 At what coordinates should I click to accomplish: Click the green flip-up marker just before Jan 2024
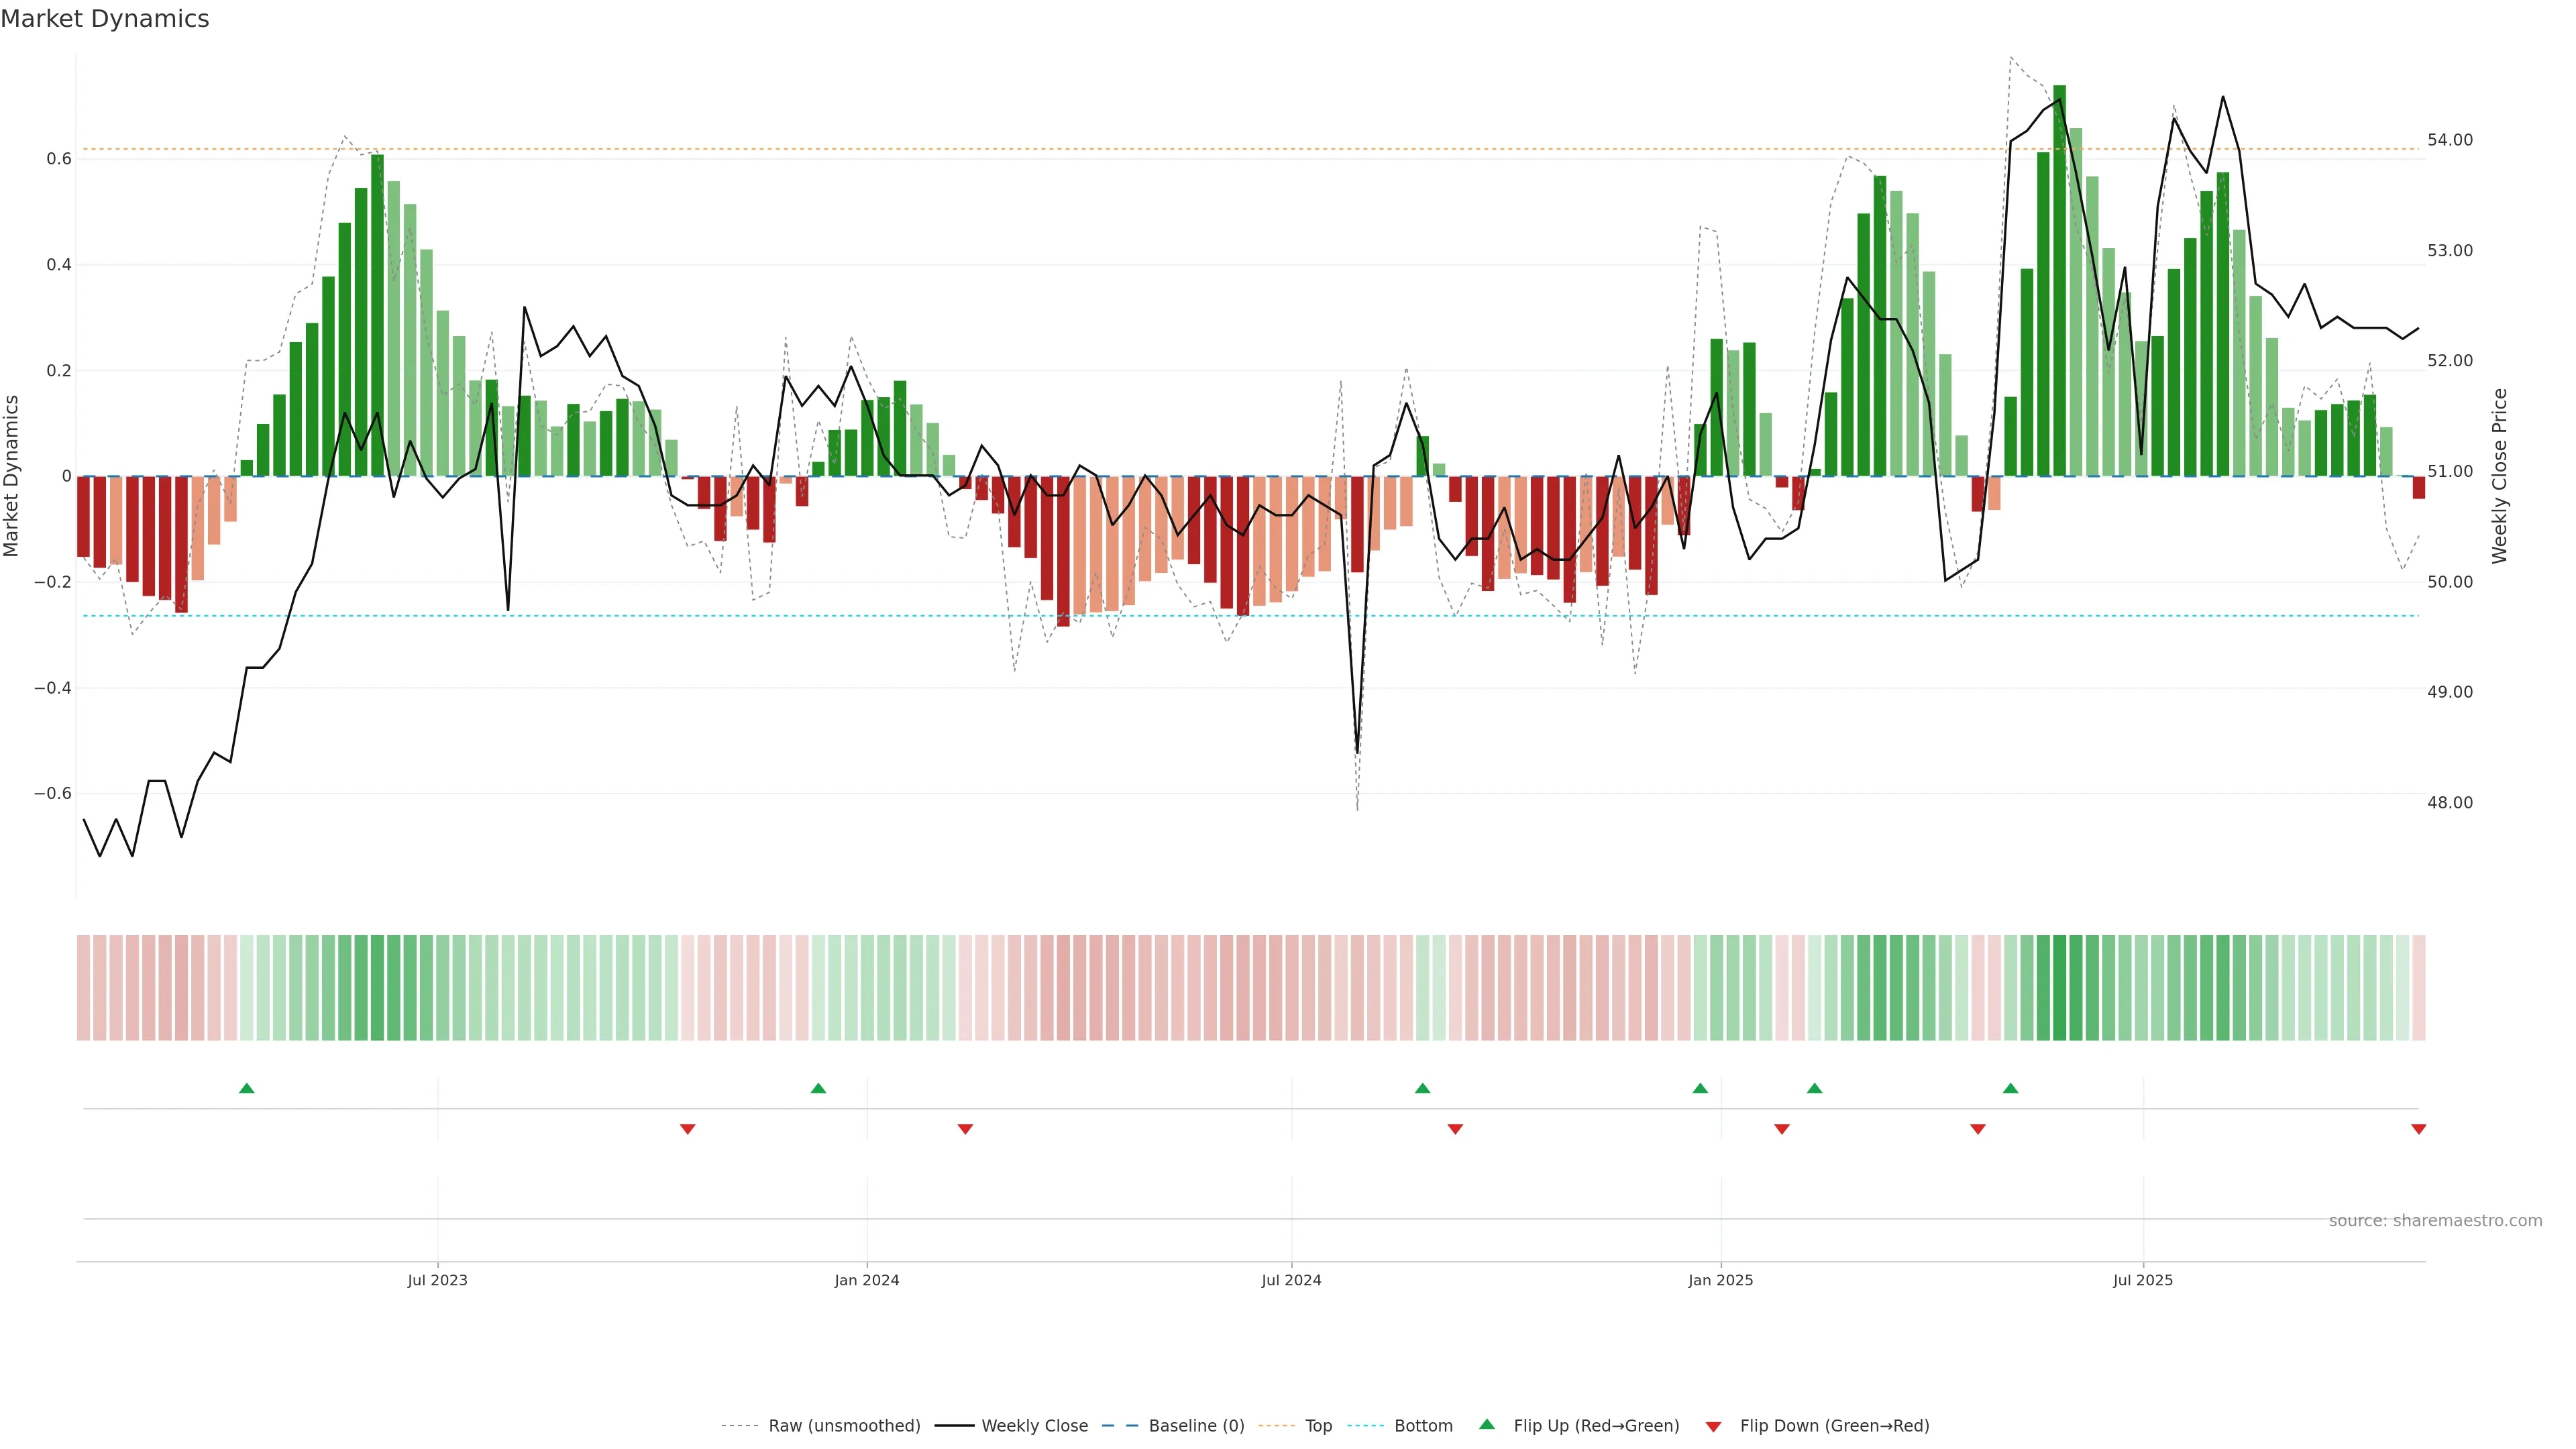(x=818, y=1088)
